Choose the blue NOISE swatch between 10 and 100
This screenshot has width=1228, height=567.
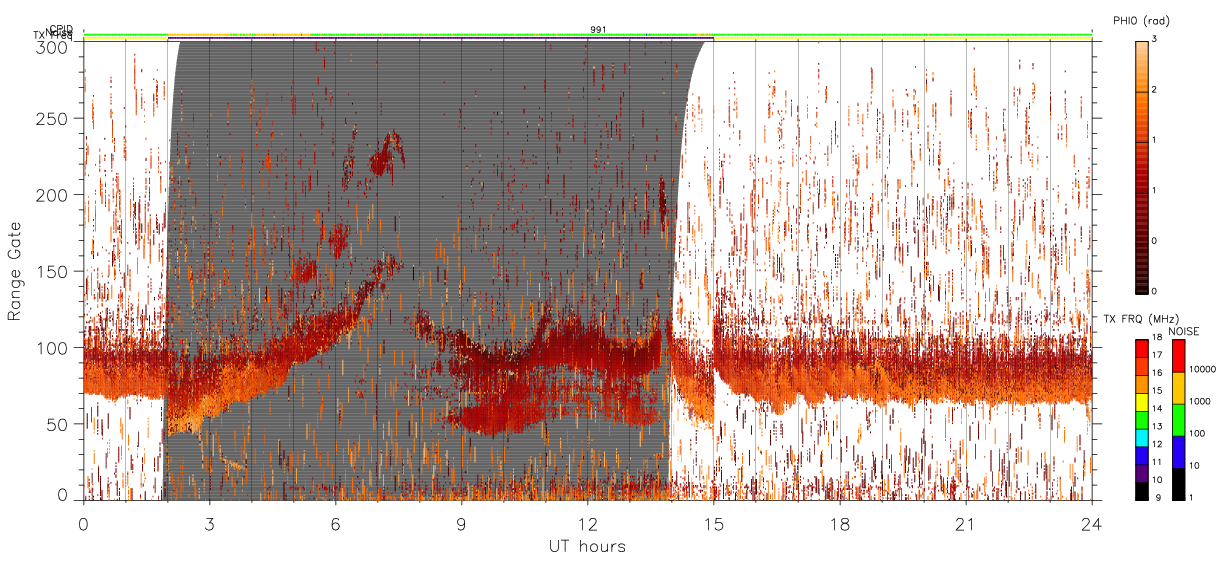[1178, 452]
